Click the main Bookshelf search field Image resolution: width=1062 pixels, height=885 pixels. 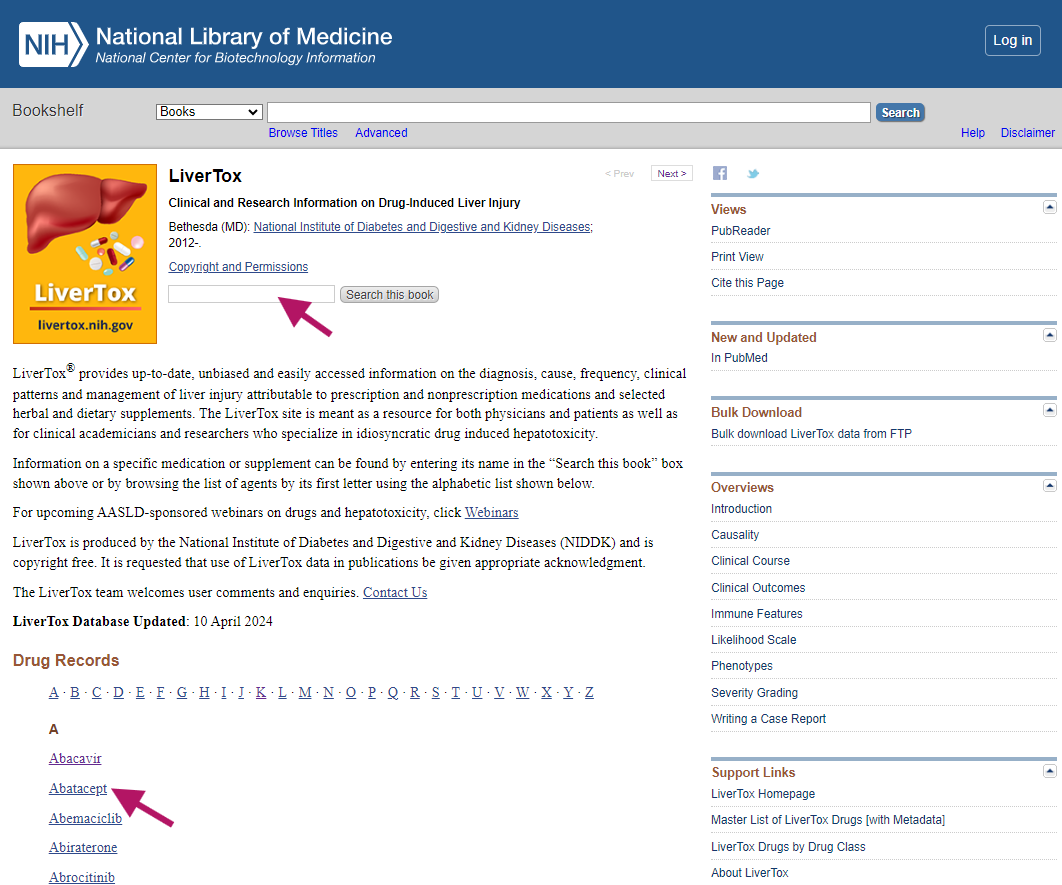569,112
